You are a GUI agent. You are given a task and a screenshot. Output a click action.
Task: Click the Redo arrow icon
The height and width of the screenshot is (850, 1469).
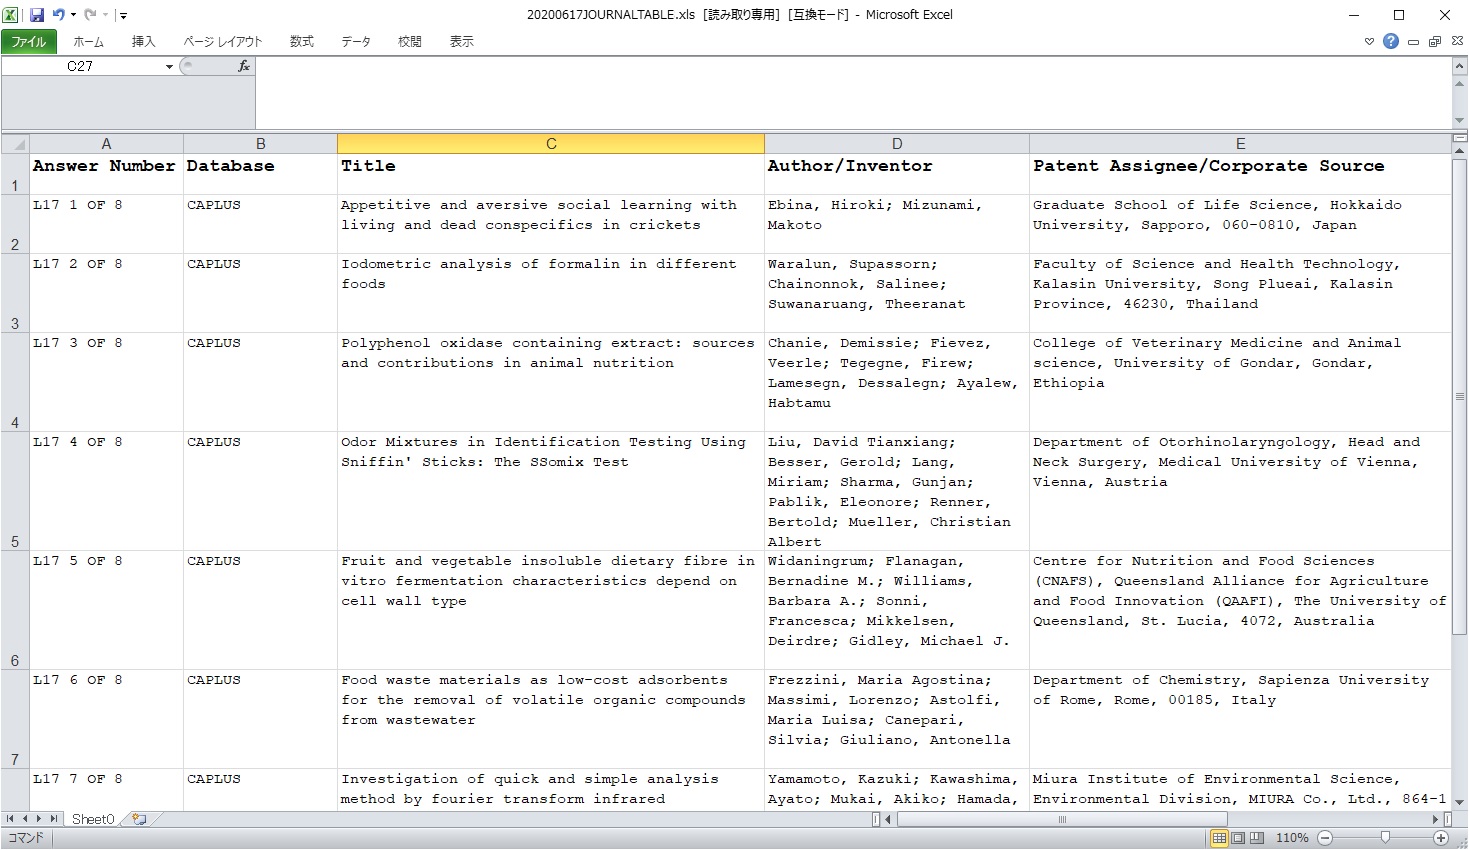click(90, 15)
